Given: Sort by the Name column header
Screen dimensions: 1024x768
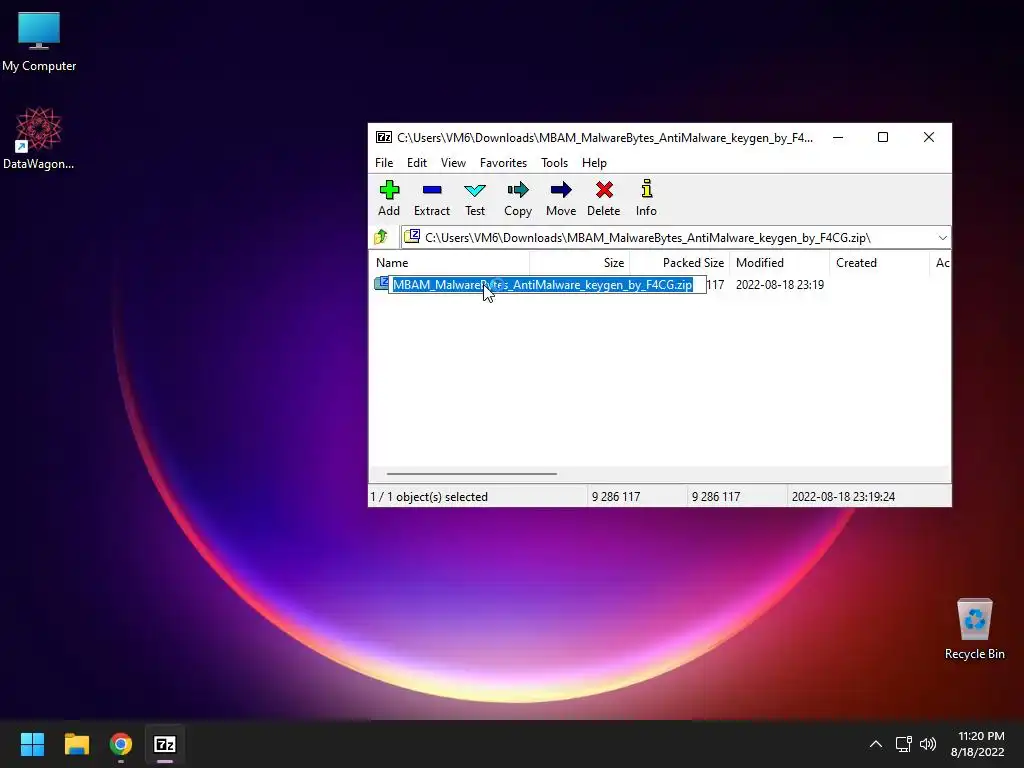Looking at the screenshot, I should [x=451, y=263].
